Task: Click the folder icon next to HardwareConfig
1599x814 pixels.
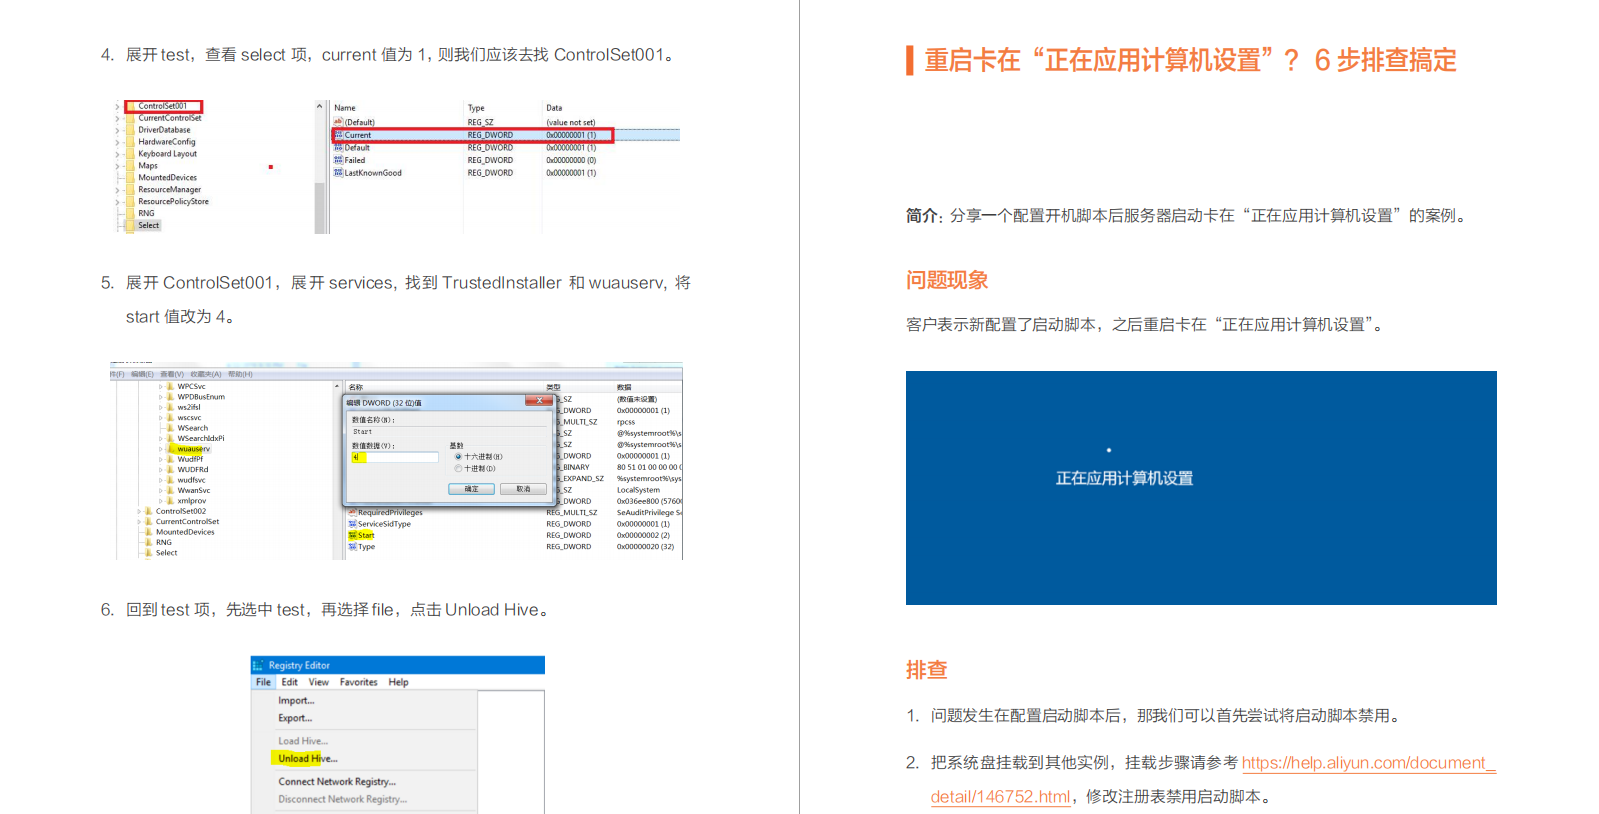Action: pyautogui.click(x=130, y=142)
